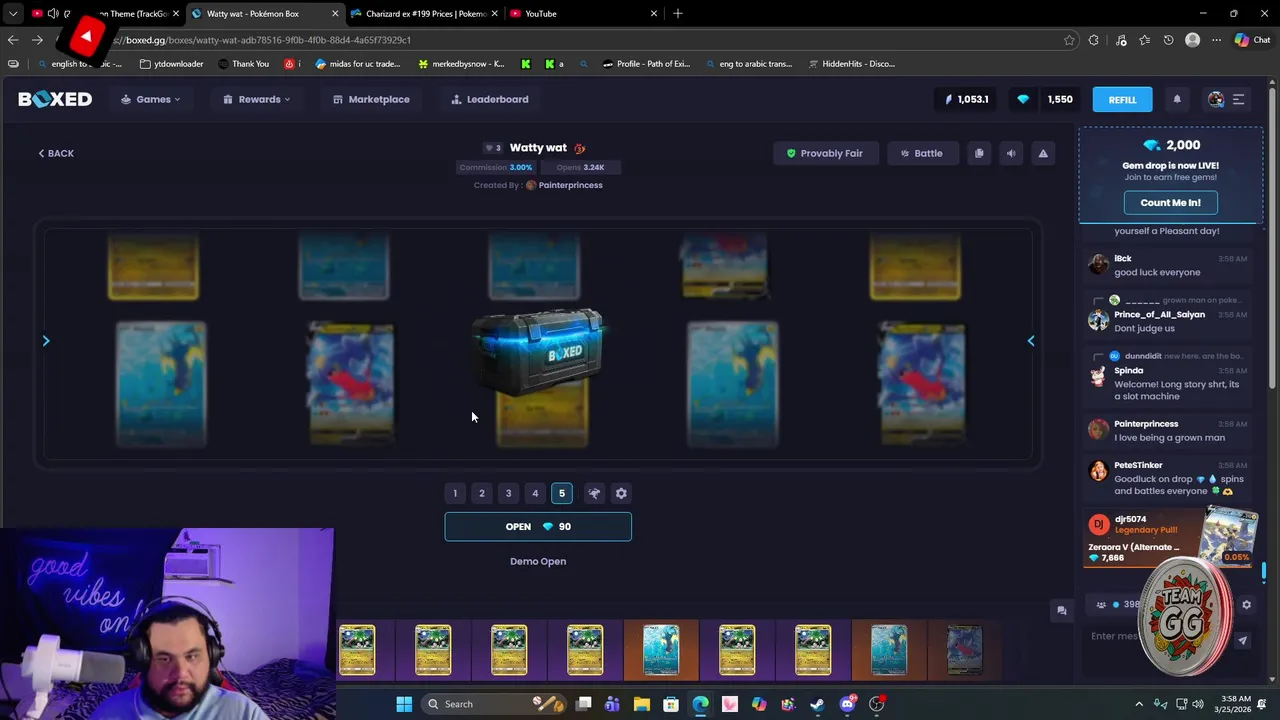Open the profile avatar menu
This screenshot has width=1280, height=720.
coord(1216,99)
